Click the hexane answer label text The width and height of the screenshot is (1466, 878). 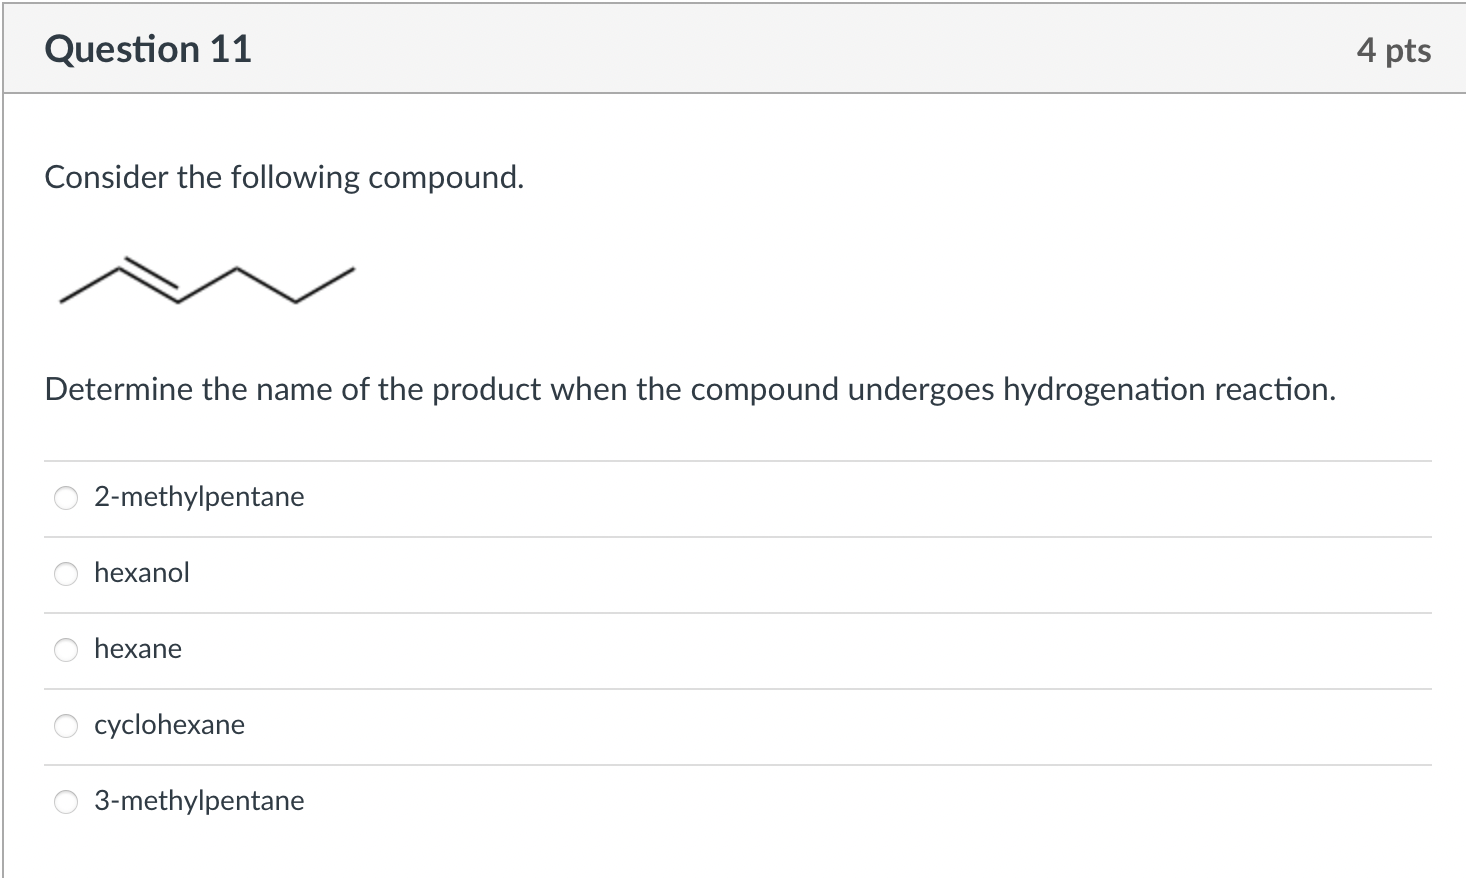pyautogui.click(x=138, y=649)
